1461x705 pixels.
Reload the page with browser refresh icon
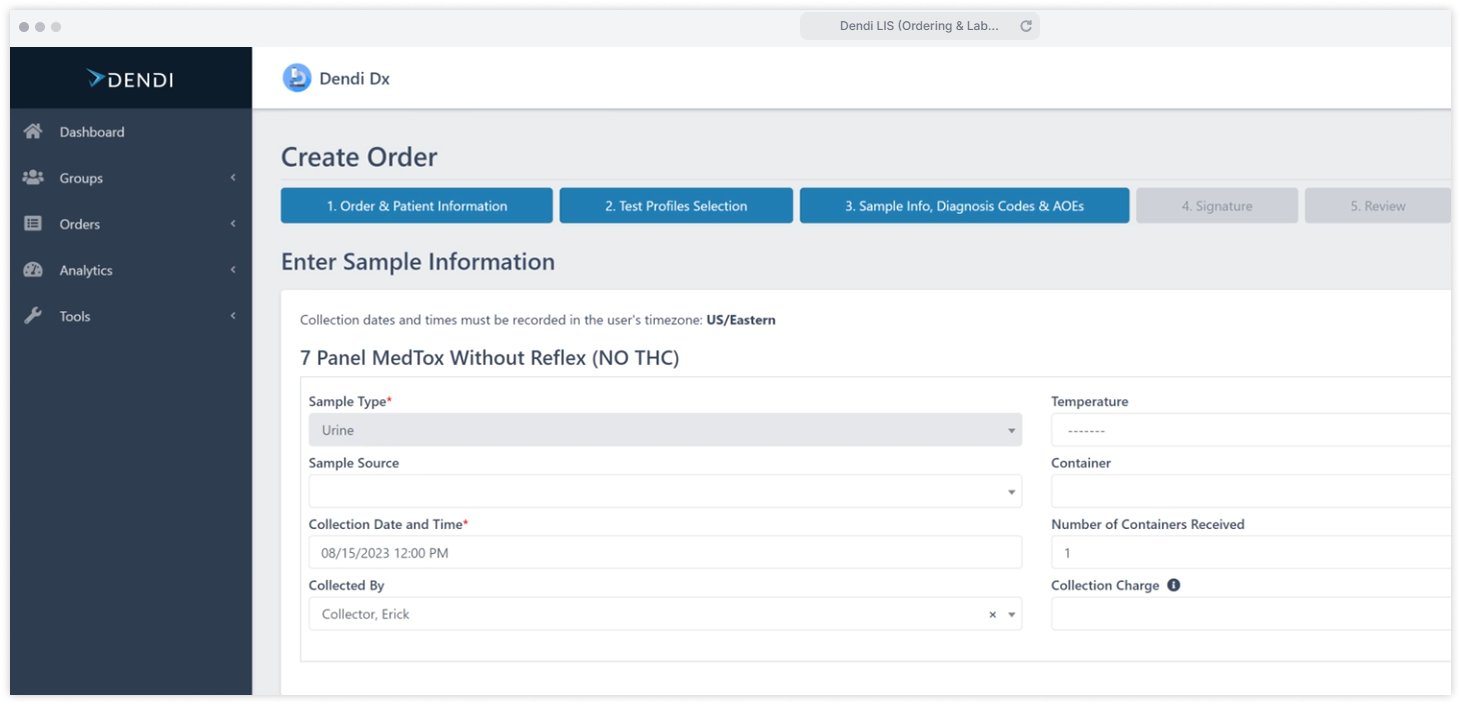tap(1026, 26)
